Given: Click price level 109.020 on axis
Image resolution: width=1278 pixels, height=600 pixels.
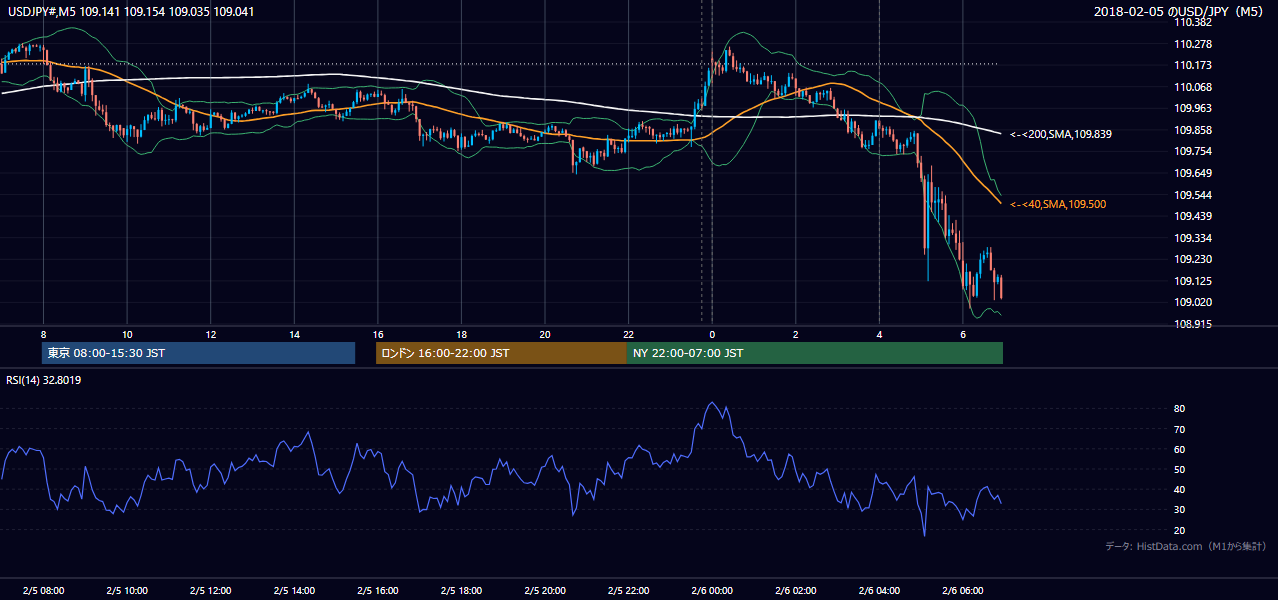Looking at the screenshot, I should [1194, 303].
